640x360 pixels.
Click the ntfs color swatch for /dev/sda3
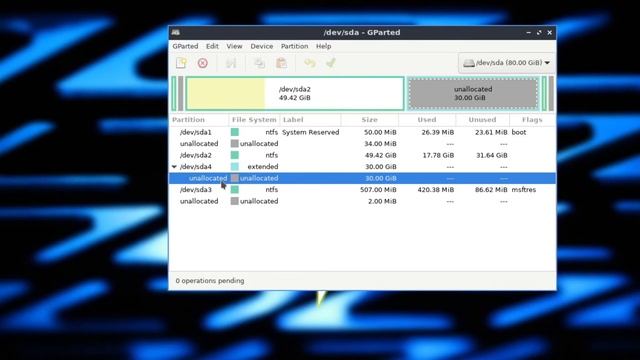235,190
